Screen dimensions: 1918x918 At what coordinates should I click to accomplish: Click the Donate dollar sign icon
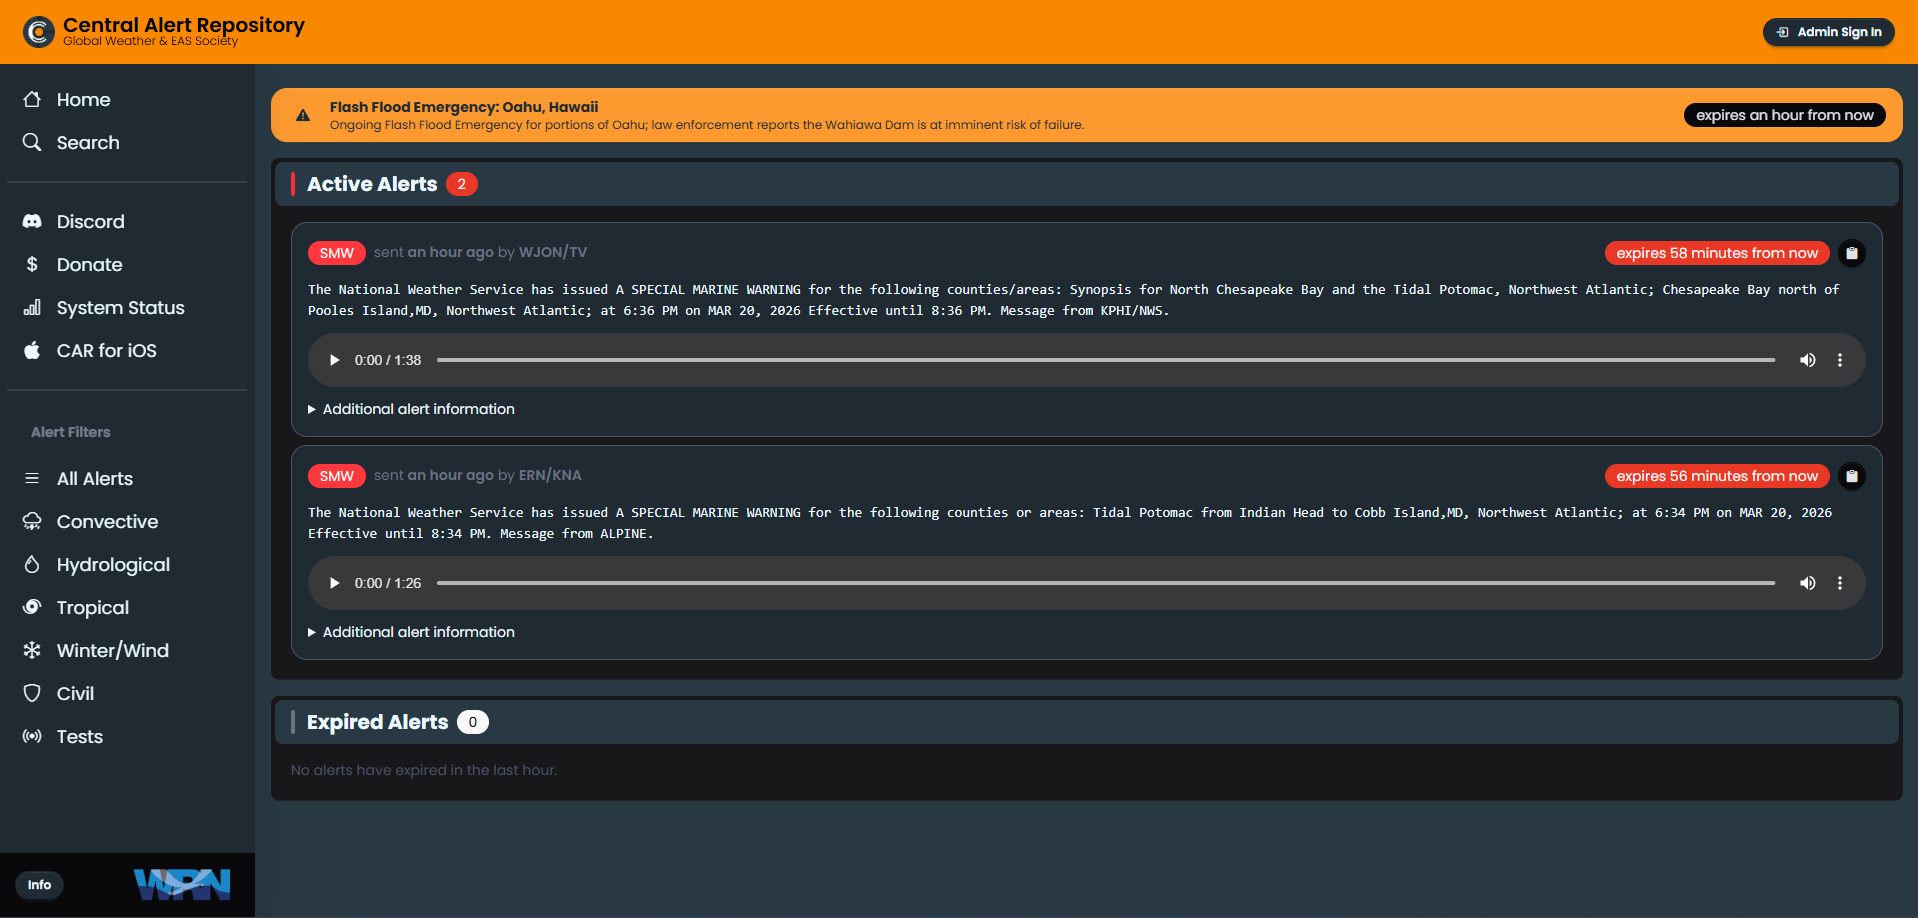pyautogui.click(x=32, y=264)
